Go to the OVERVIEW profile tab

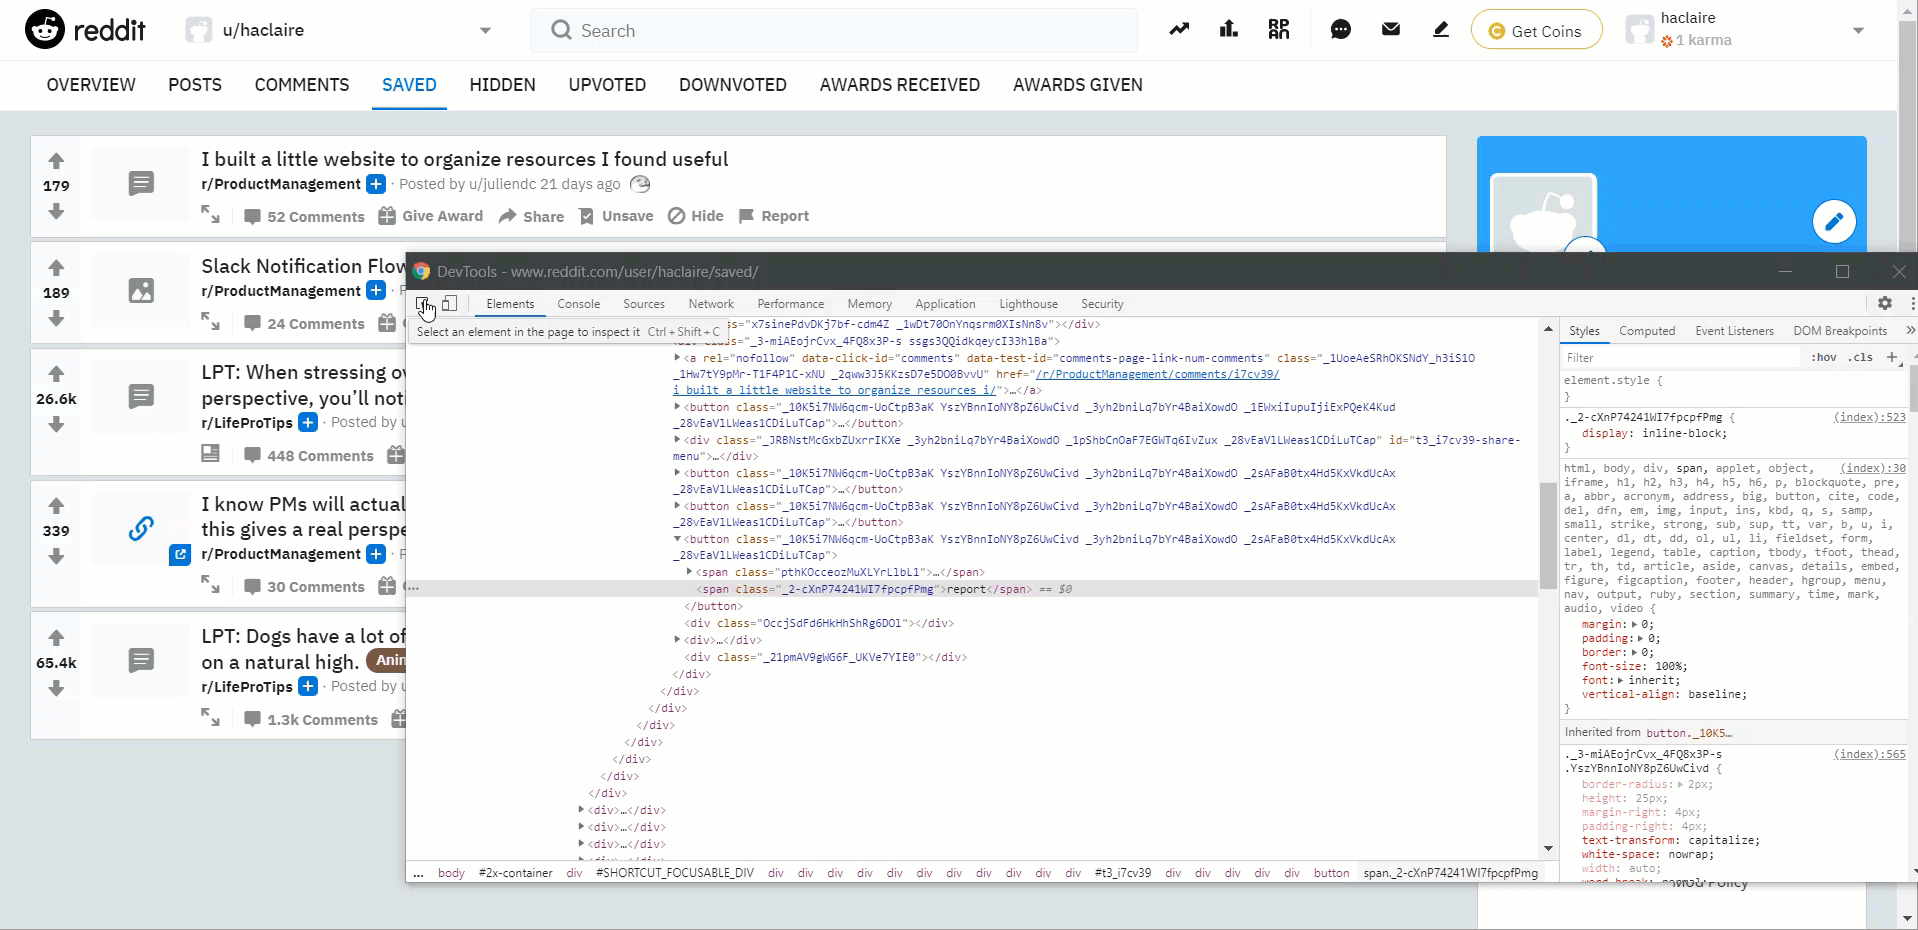pyautogui.click(x=91, y=85)
